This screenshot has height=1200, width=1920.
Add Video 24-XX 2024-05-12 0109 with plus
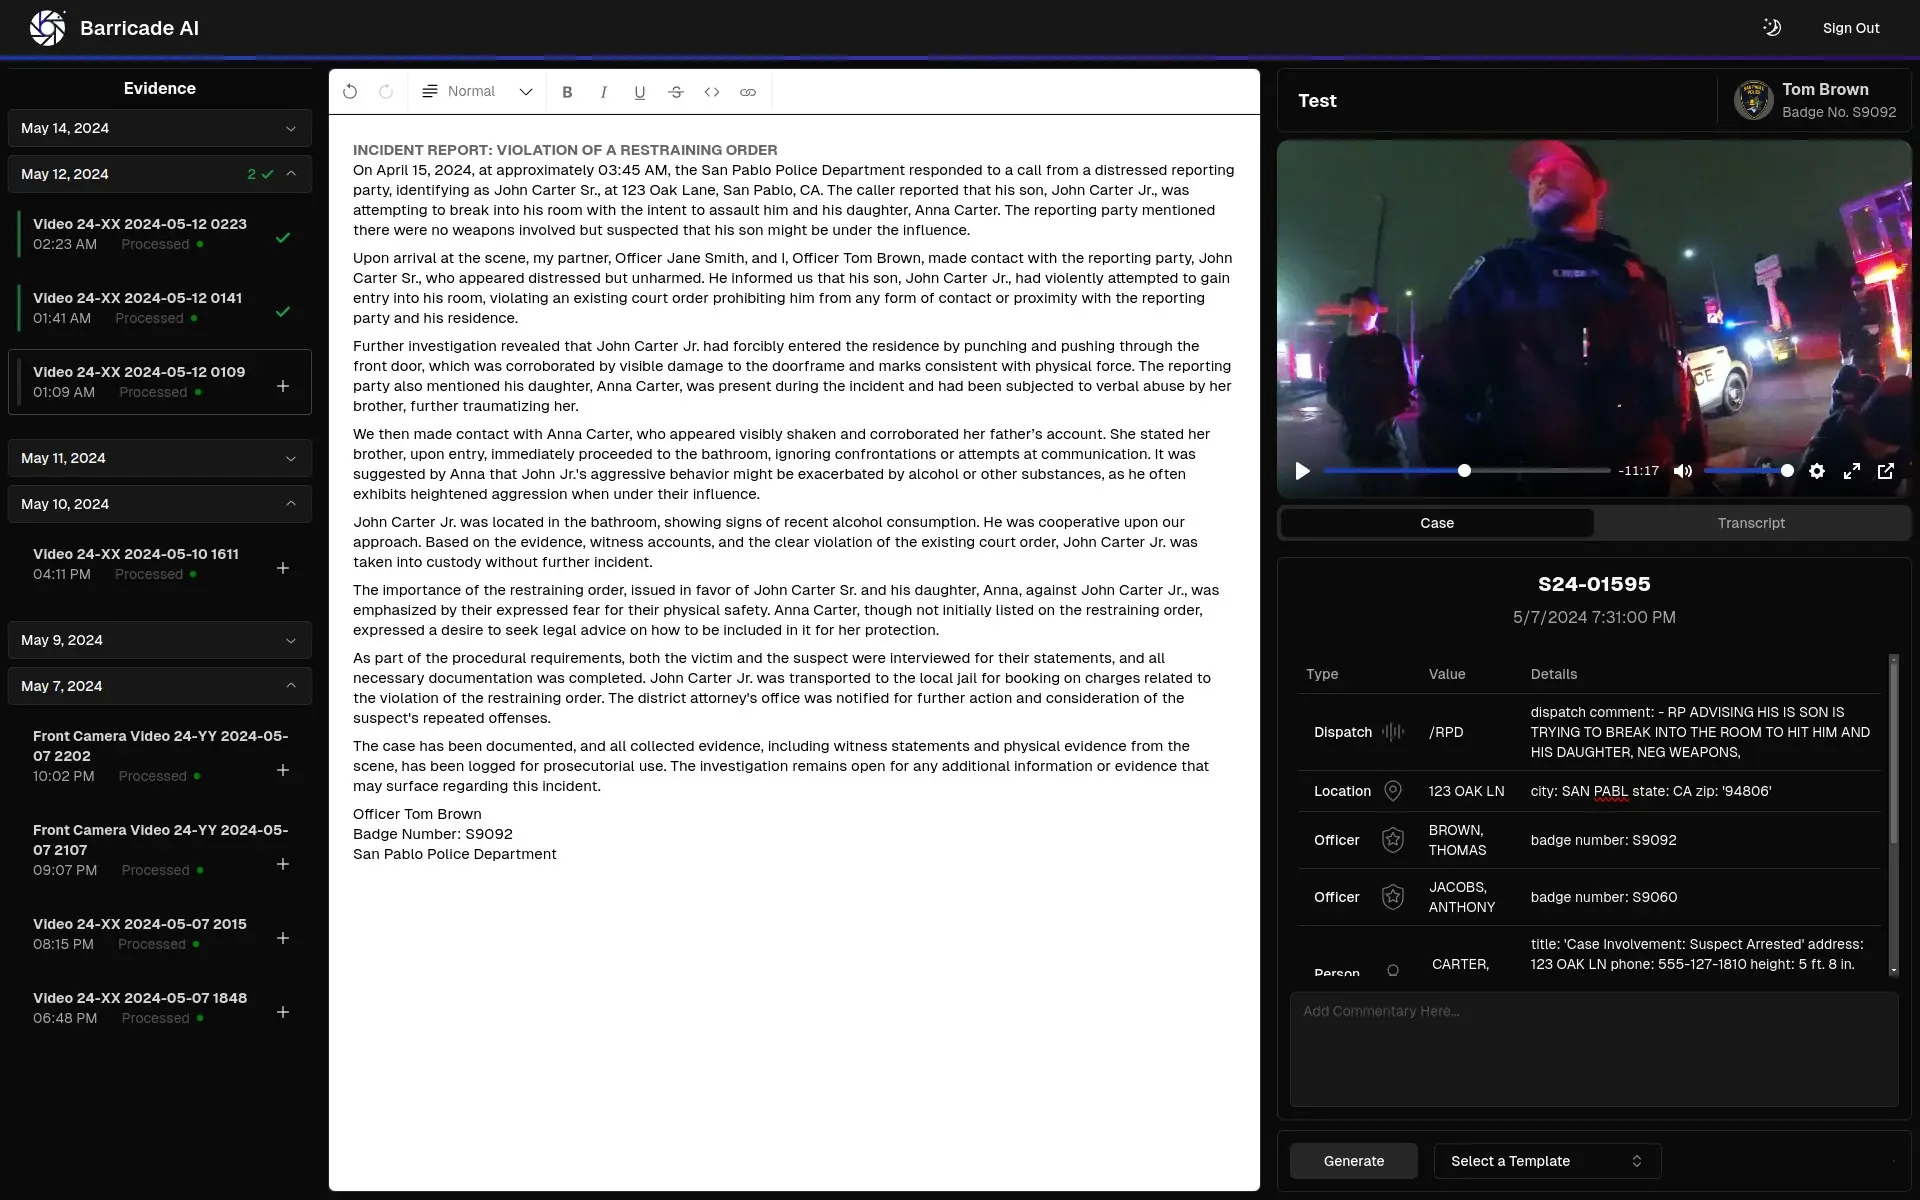click(x=283, y=386)
